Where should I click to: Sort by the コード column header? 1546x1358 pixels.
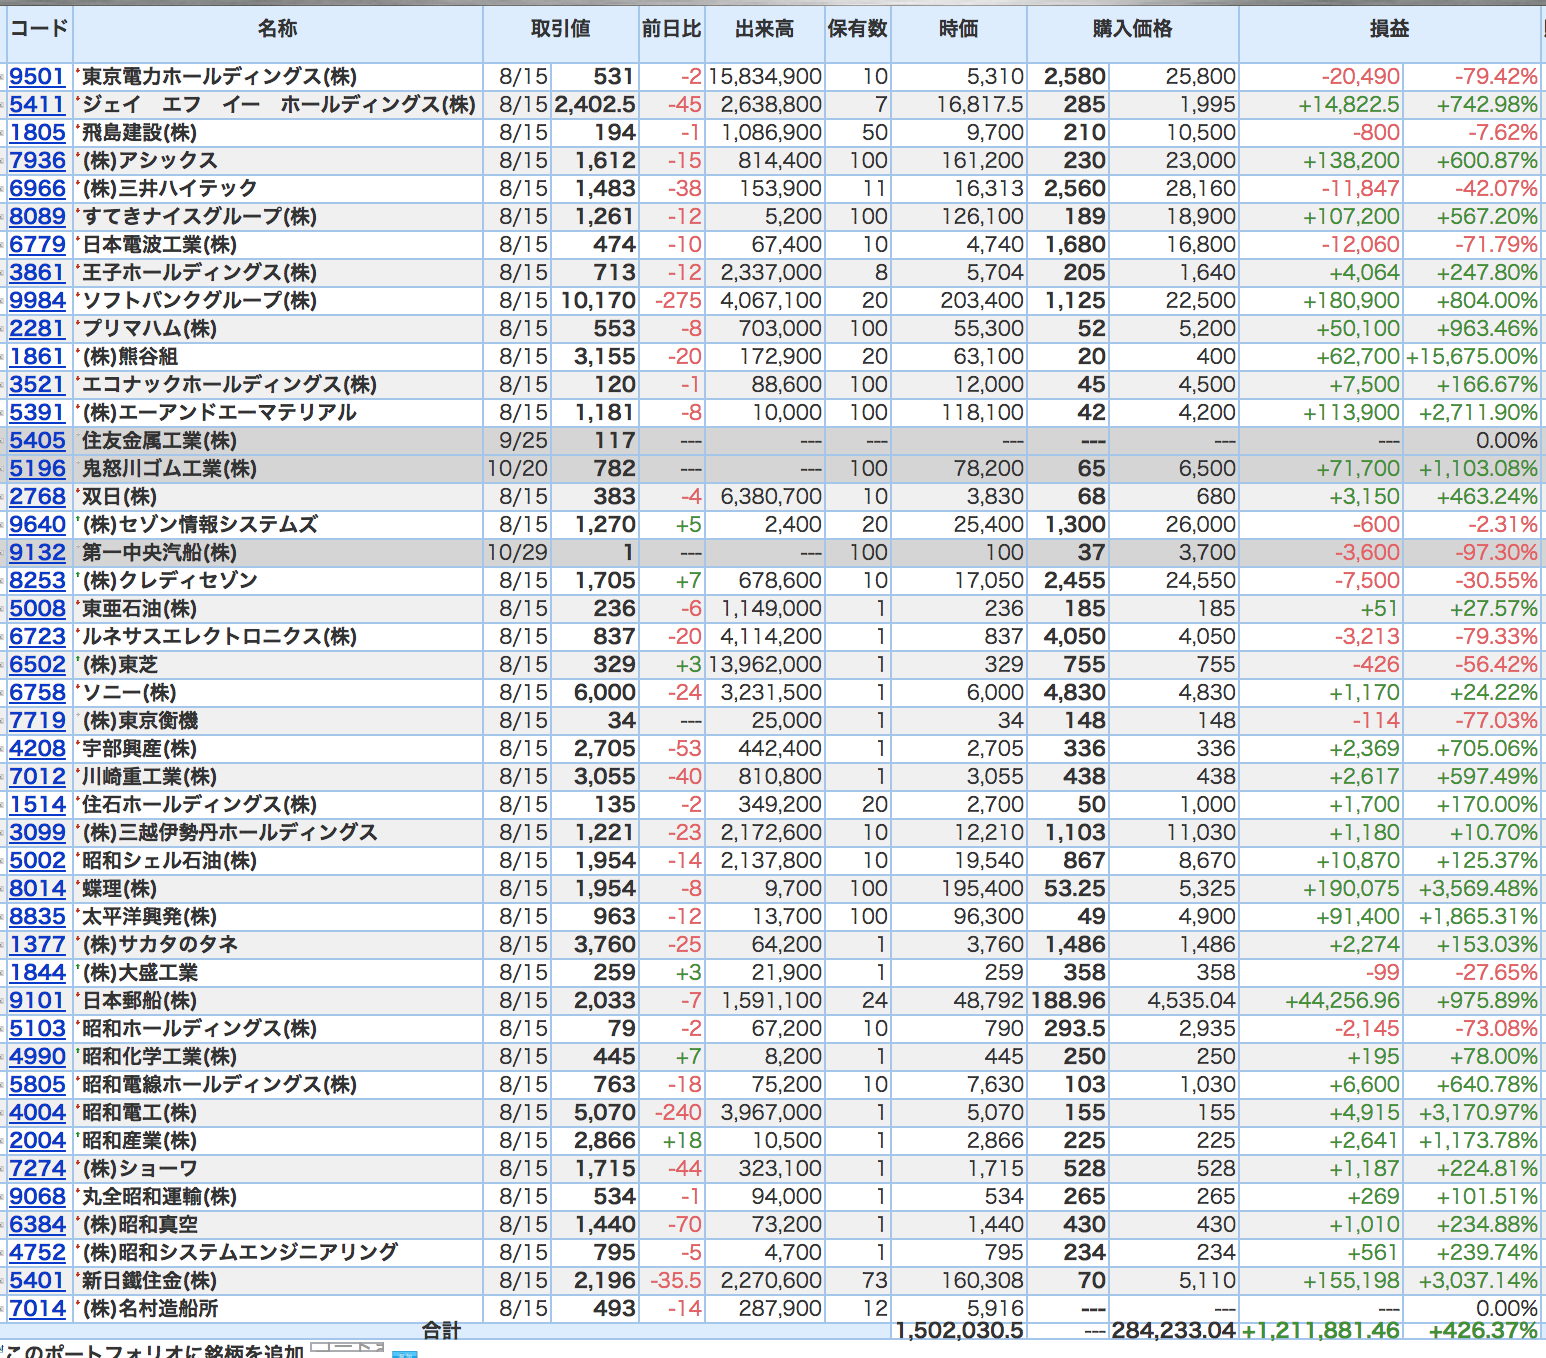point(39,29)
